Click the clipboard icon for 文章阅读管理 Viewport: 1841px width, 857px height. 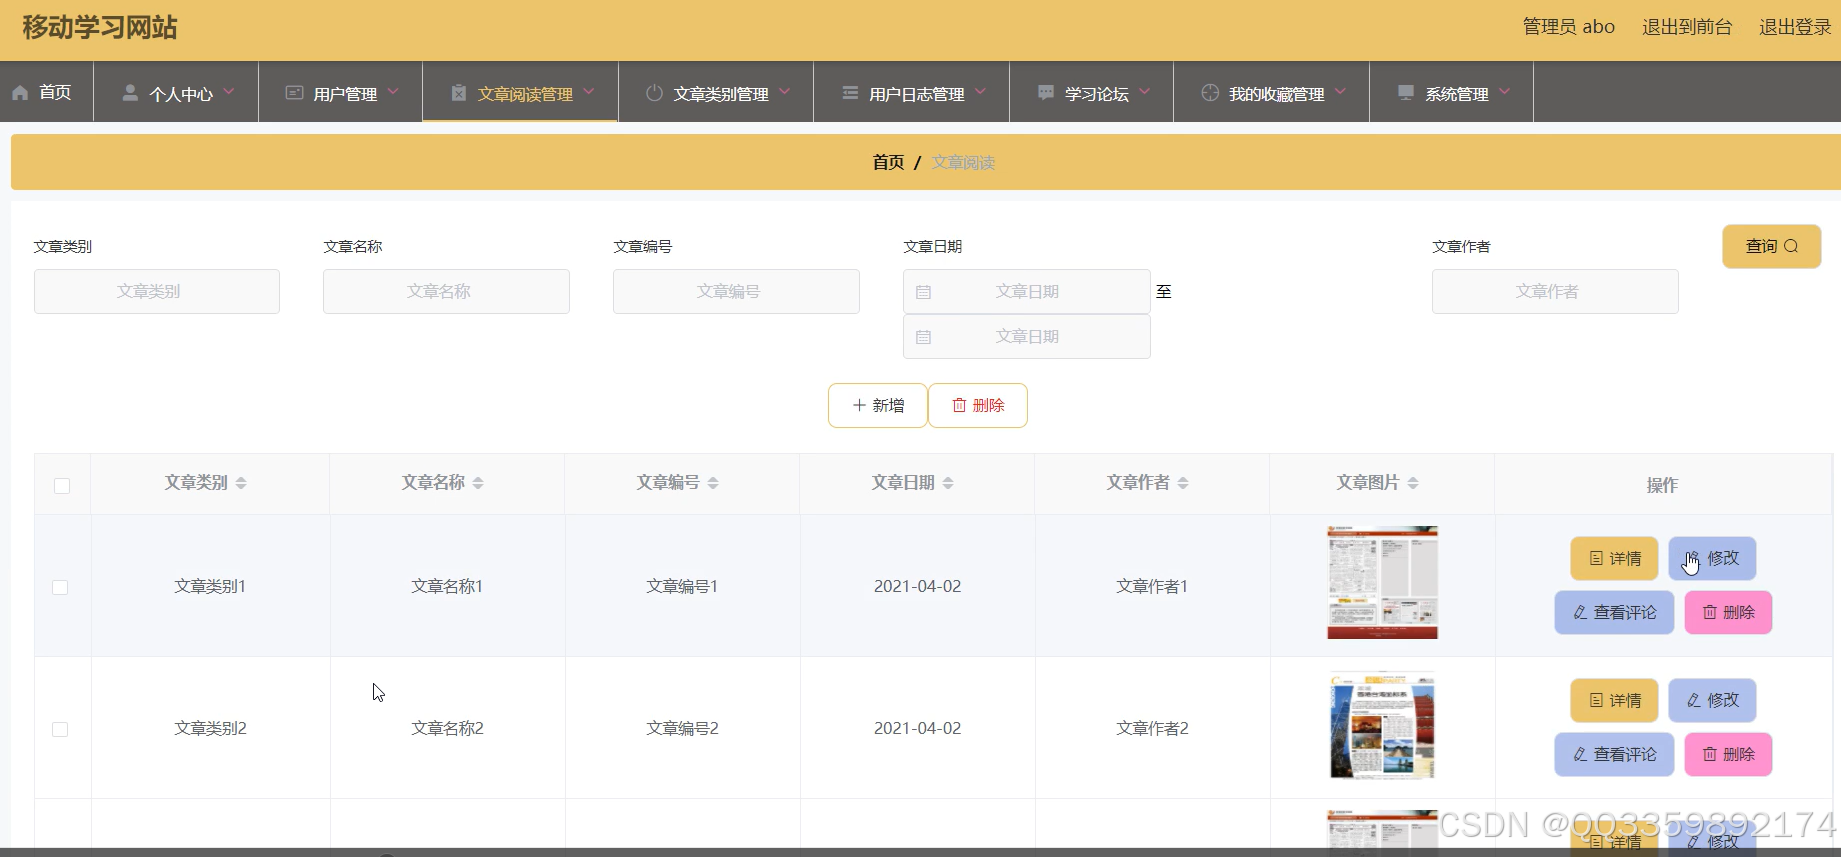tap(458, 93)
